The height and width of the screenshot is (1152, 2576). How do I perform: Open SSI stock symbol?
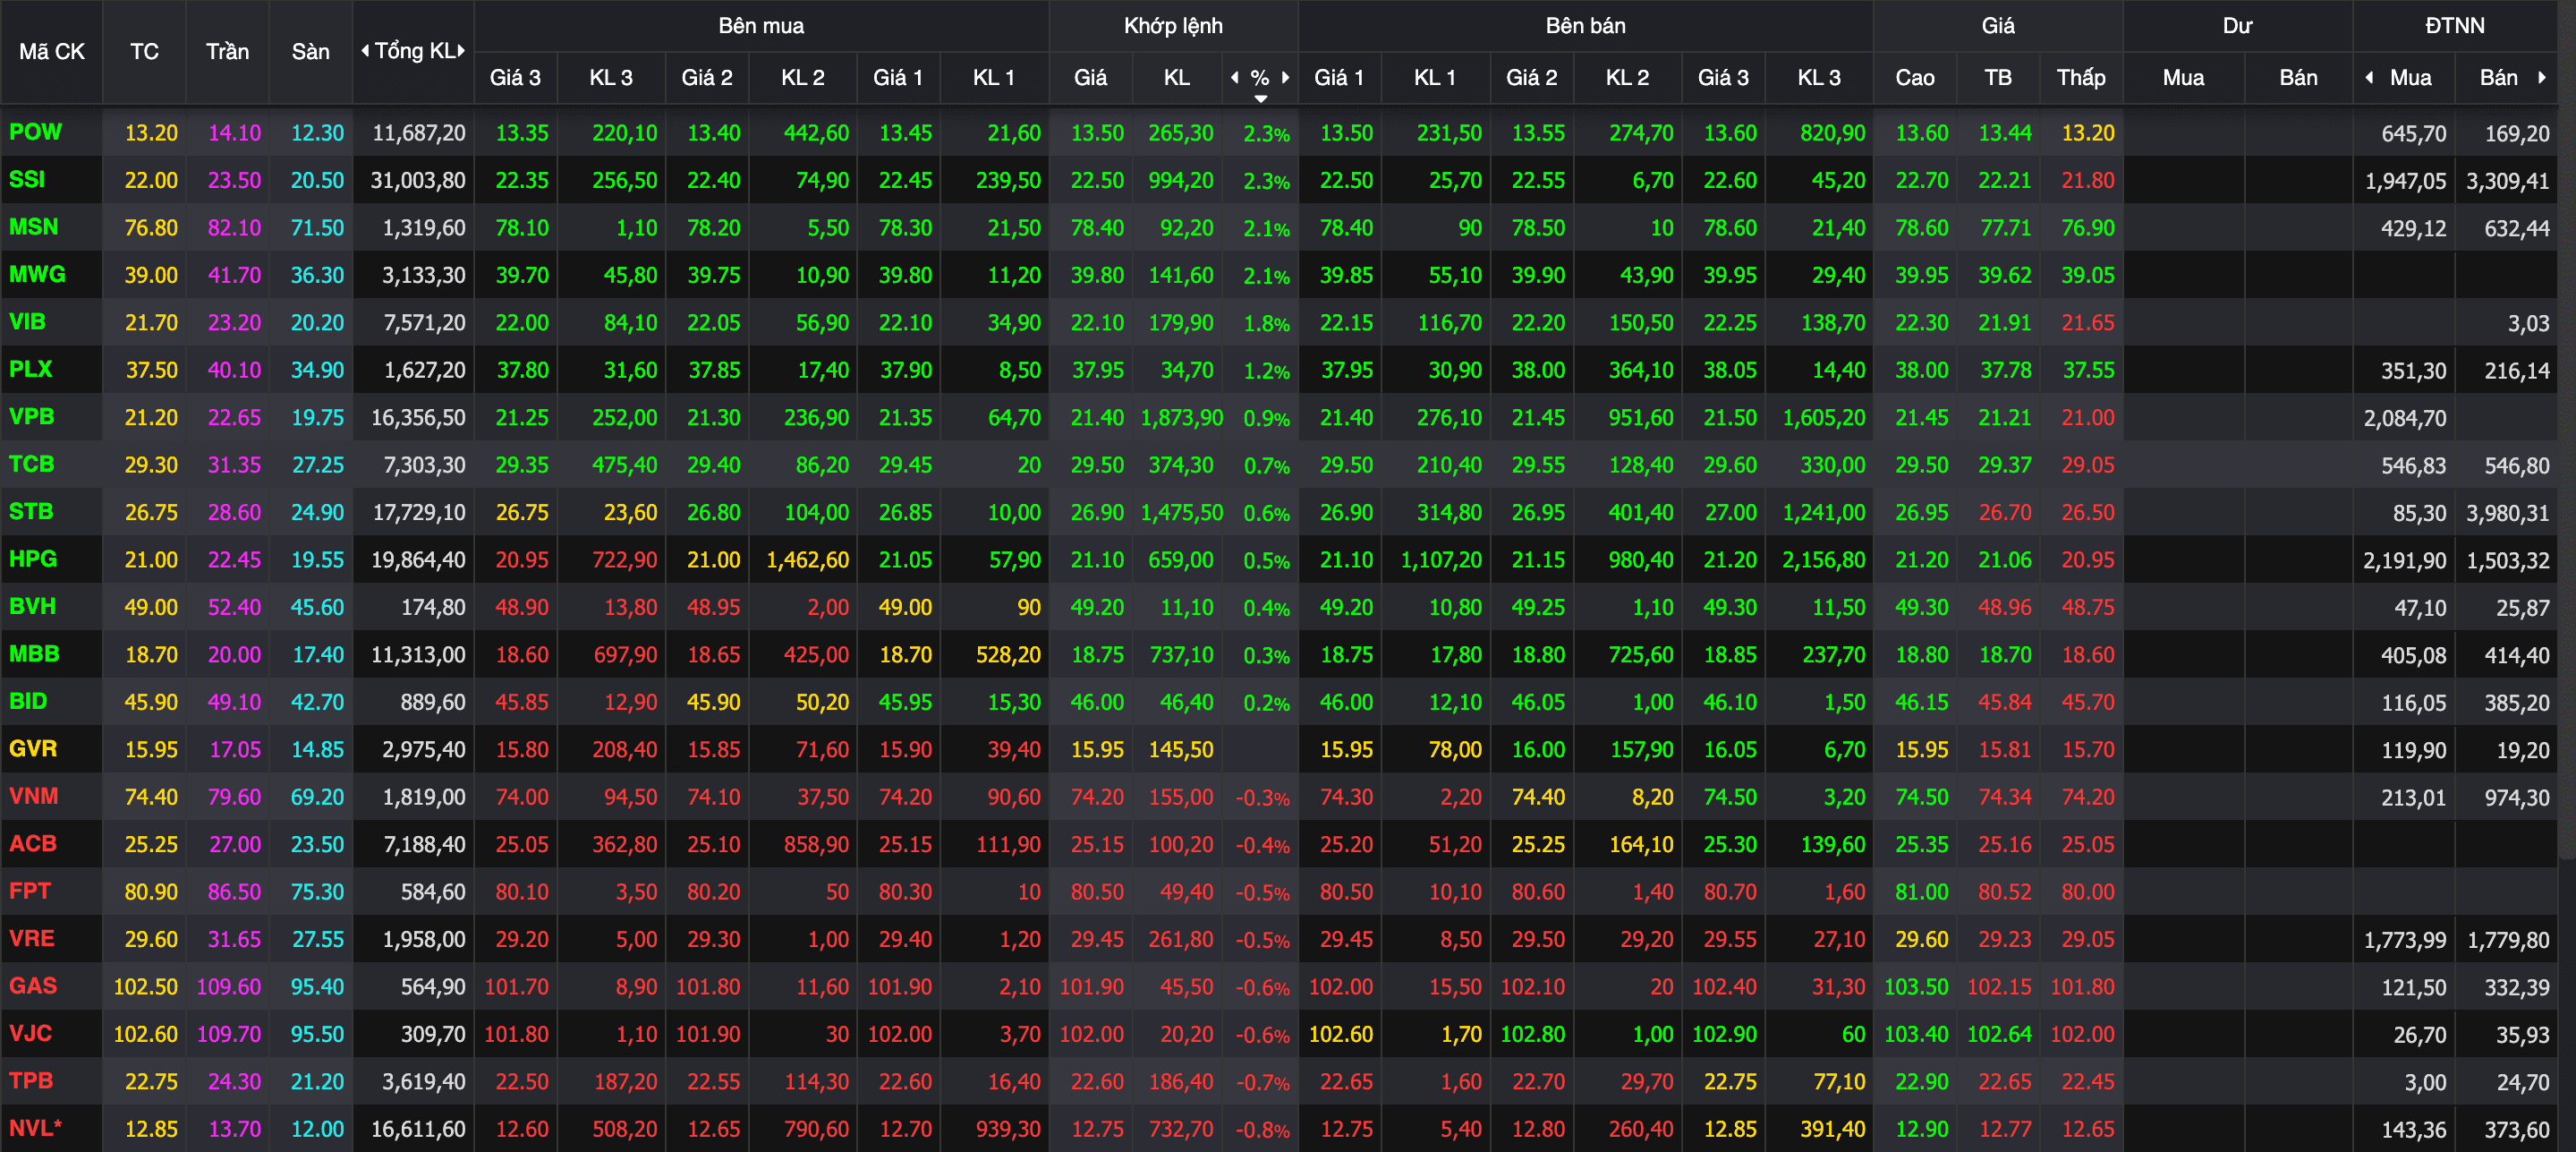tap(27, 179)
